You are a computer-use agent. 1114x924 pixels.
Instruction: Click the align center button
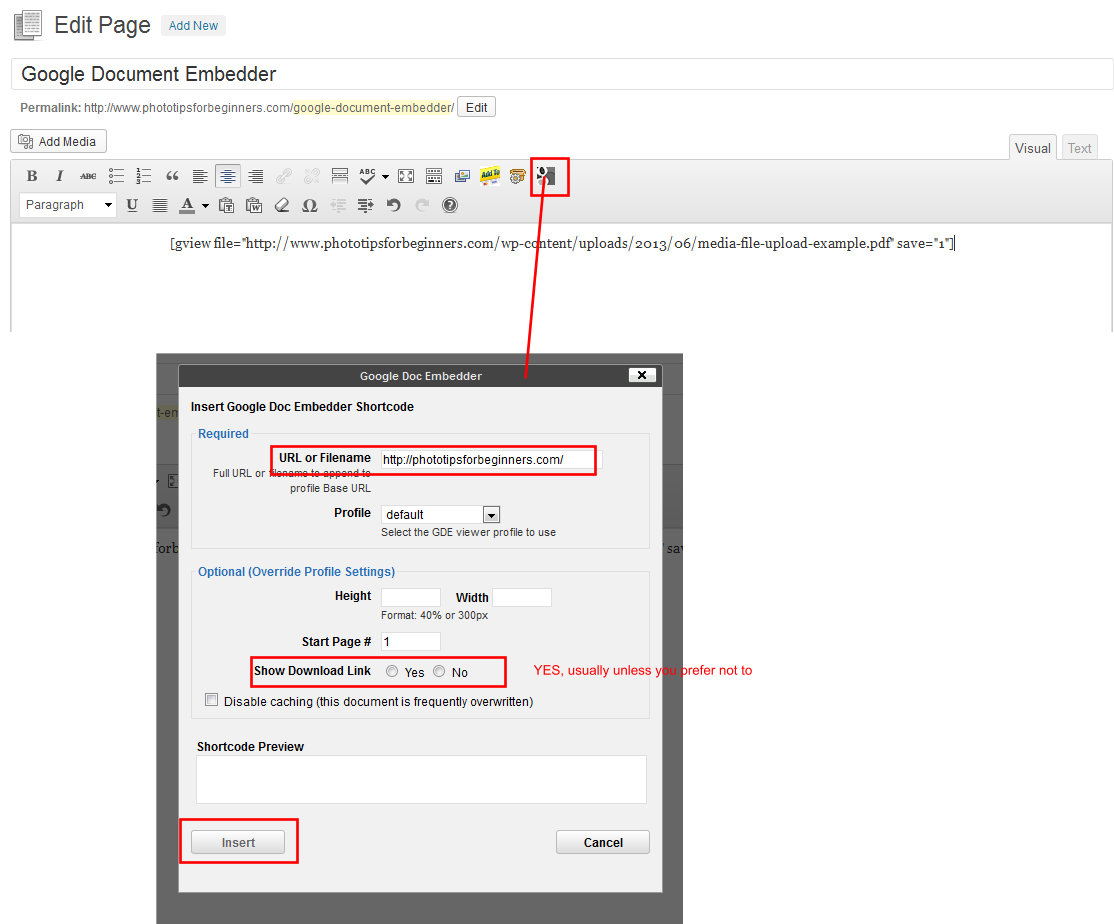228,176
